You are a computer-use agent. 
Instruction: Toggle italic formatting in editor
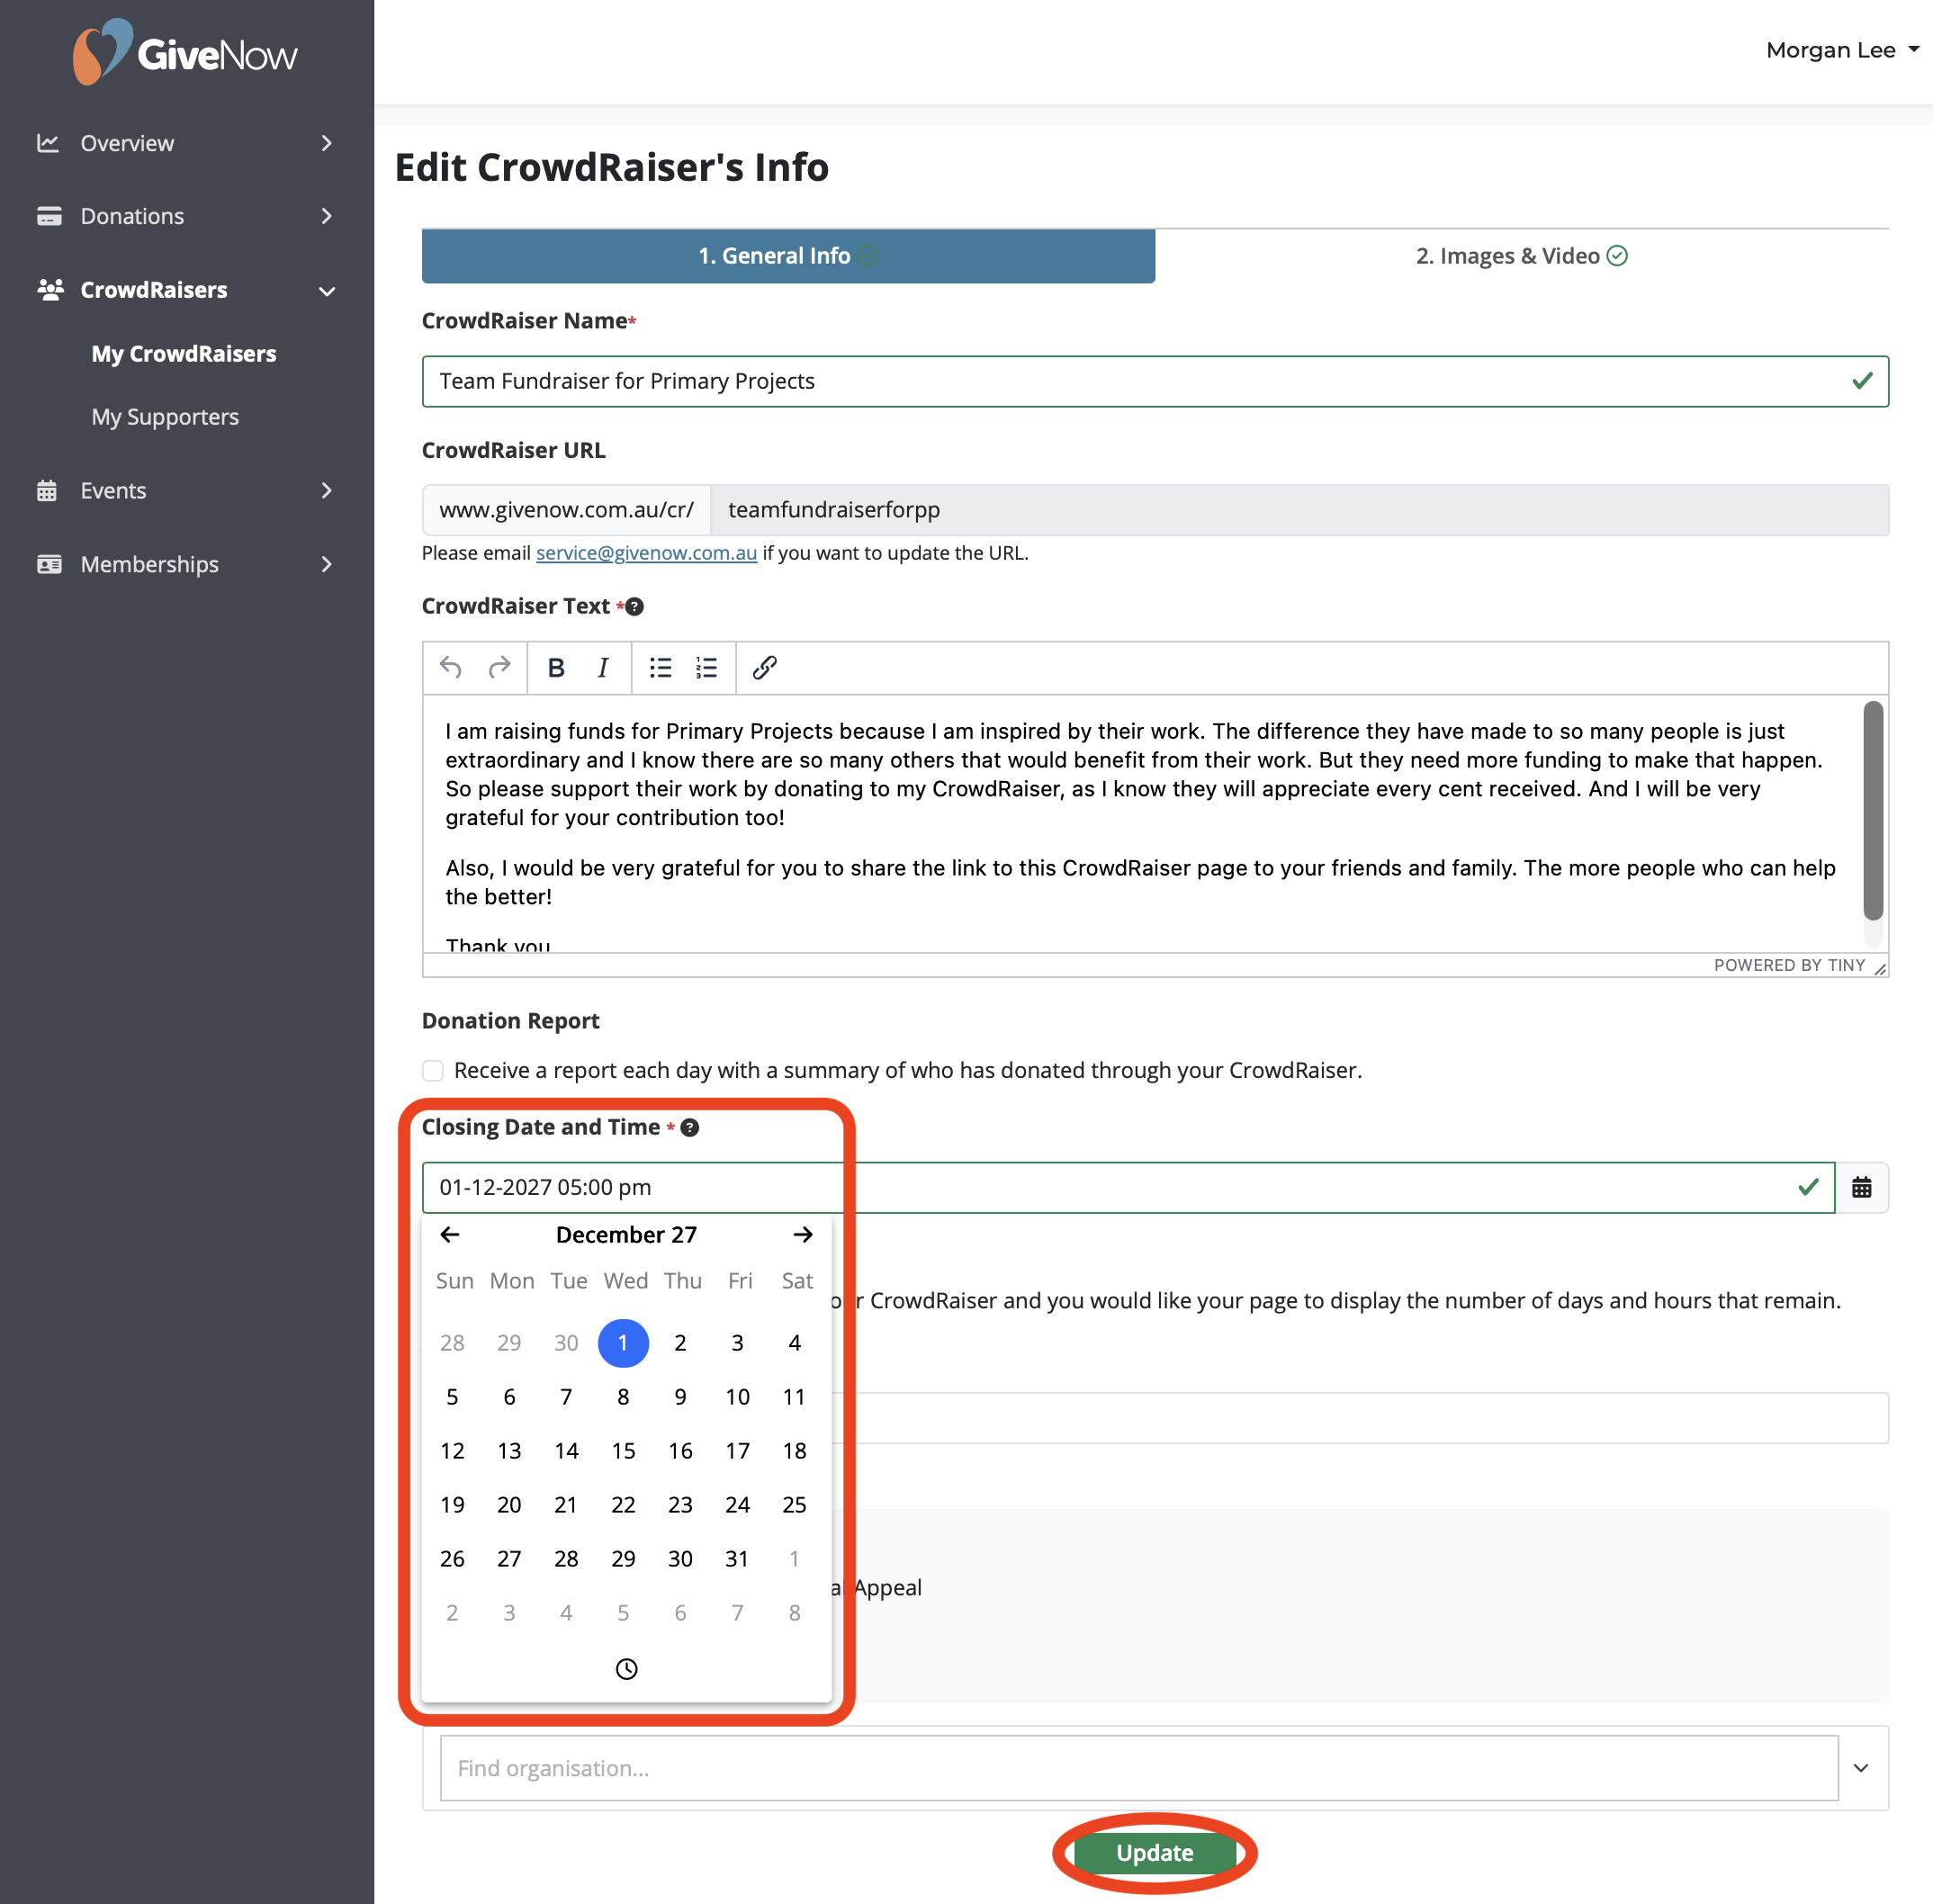603,668
